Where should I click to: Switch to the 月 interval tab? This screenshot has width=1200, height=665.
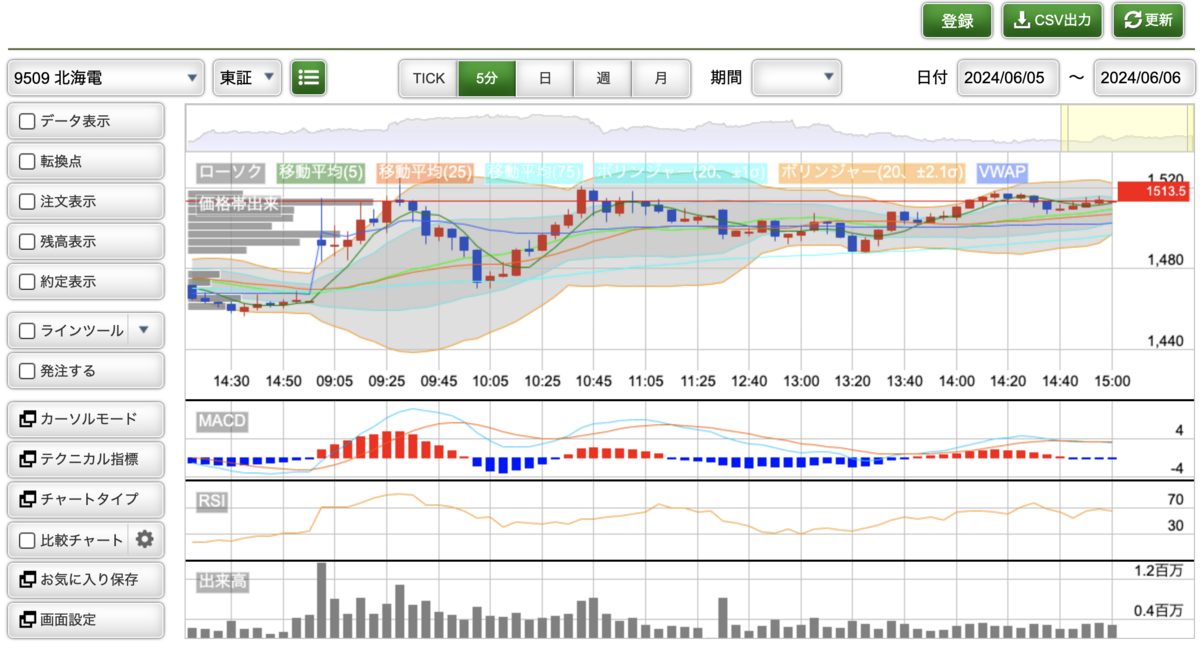pyautogui.click(x=661, y=78)
